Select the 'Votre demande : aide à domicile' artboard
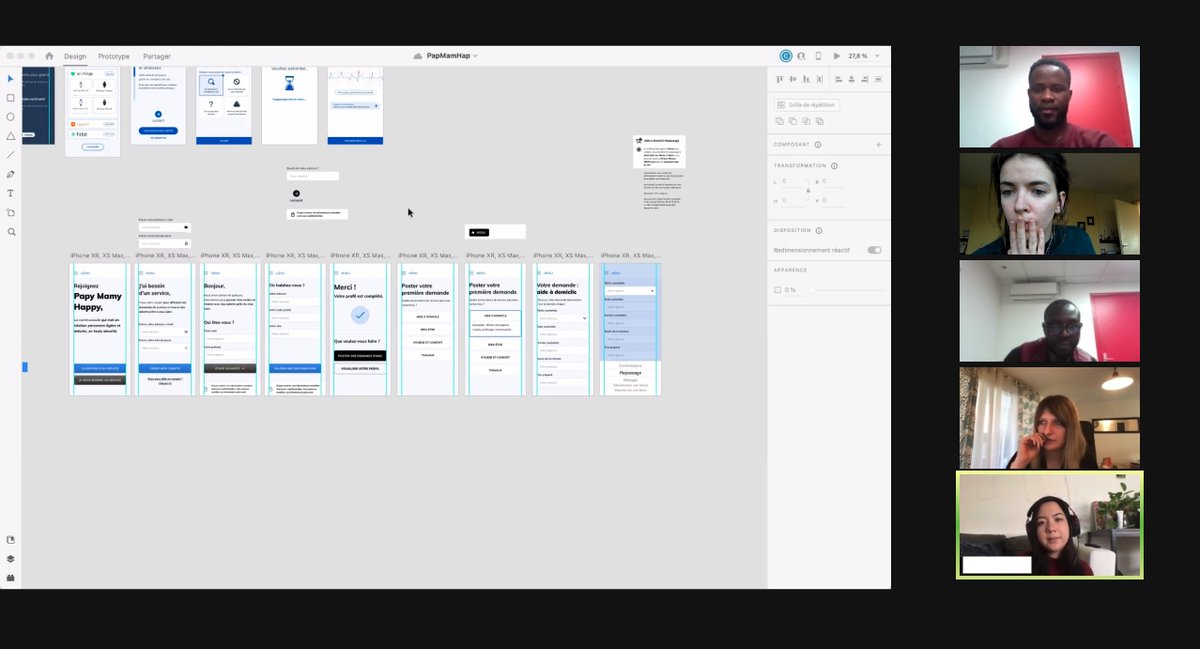This screenshot has height=649, width=1200. click(x=563, y=329)
